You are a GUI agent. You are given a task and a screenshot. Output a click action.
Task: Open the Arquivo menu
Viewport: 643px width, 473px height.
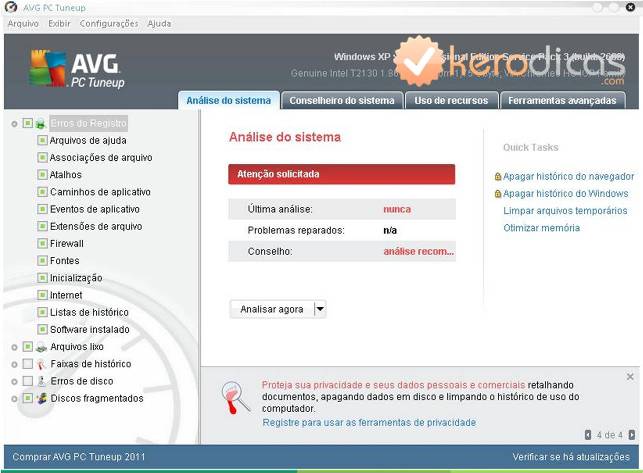23,24
